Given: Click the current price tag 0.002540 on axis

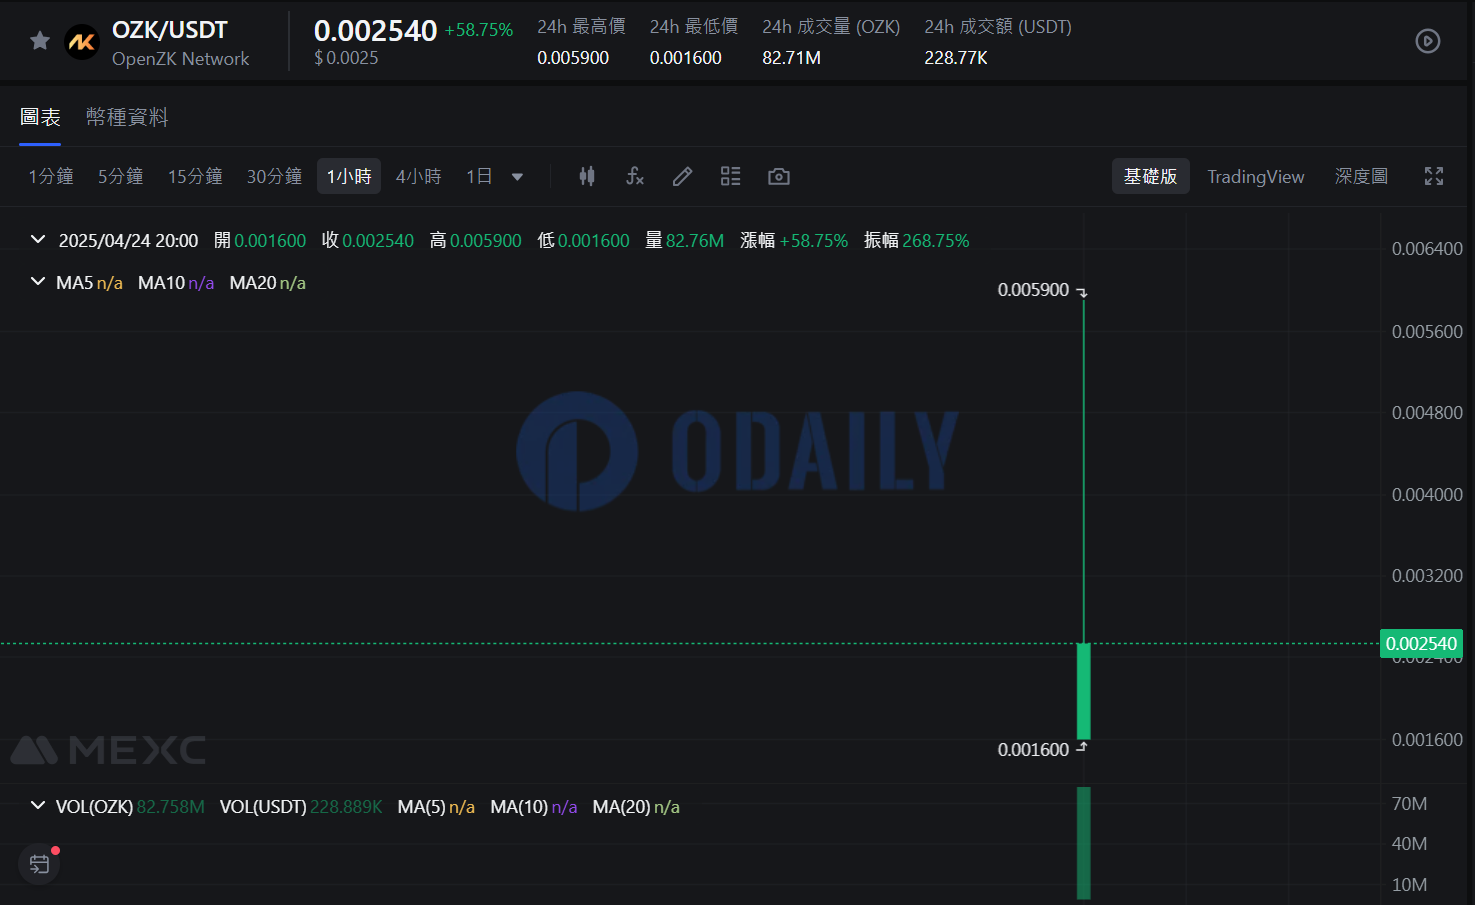Looking at the screenshot, I should pyautogui.click(x=1421, y=643).
